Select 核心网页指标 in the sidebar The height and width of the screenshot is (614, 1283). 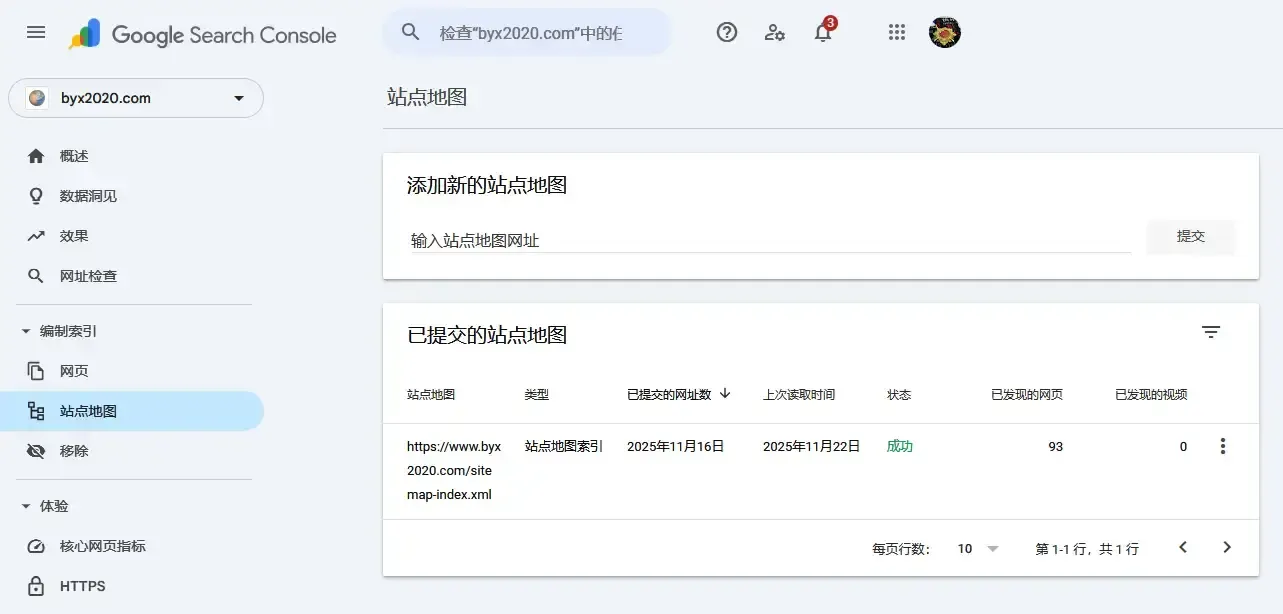102,546
